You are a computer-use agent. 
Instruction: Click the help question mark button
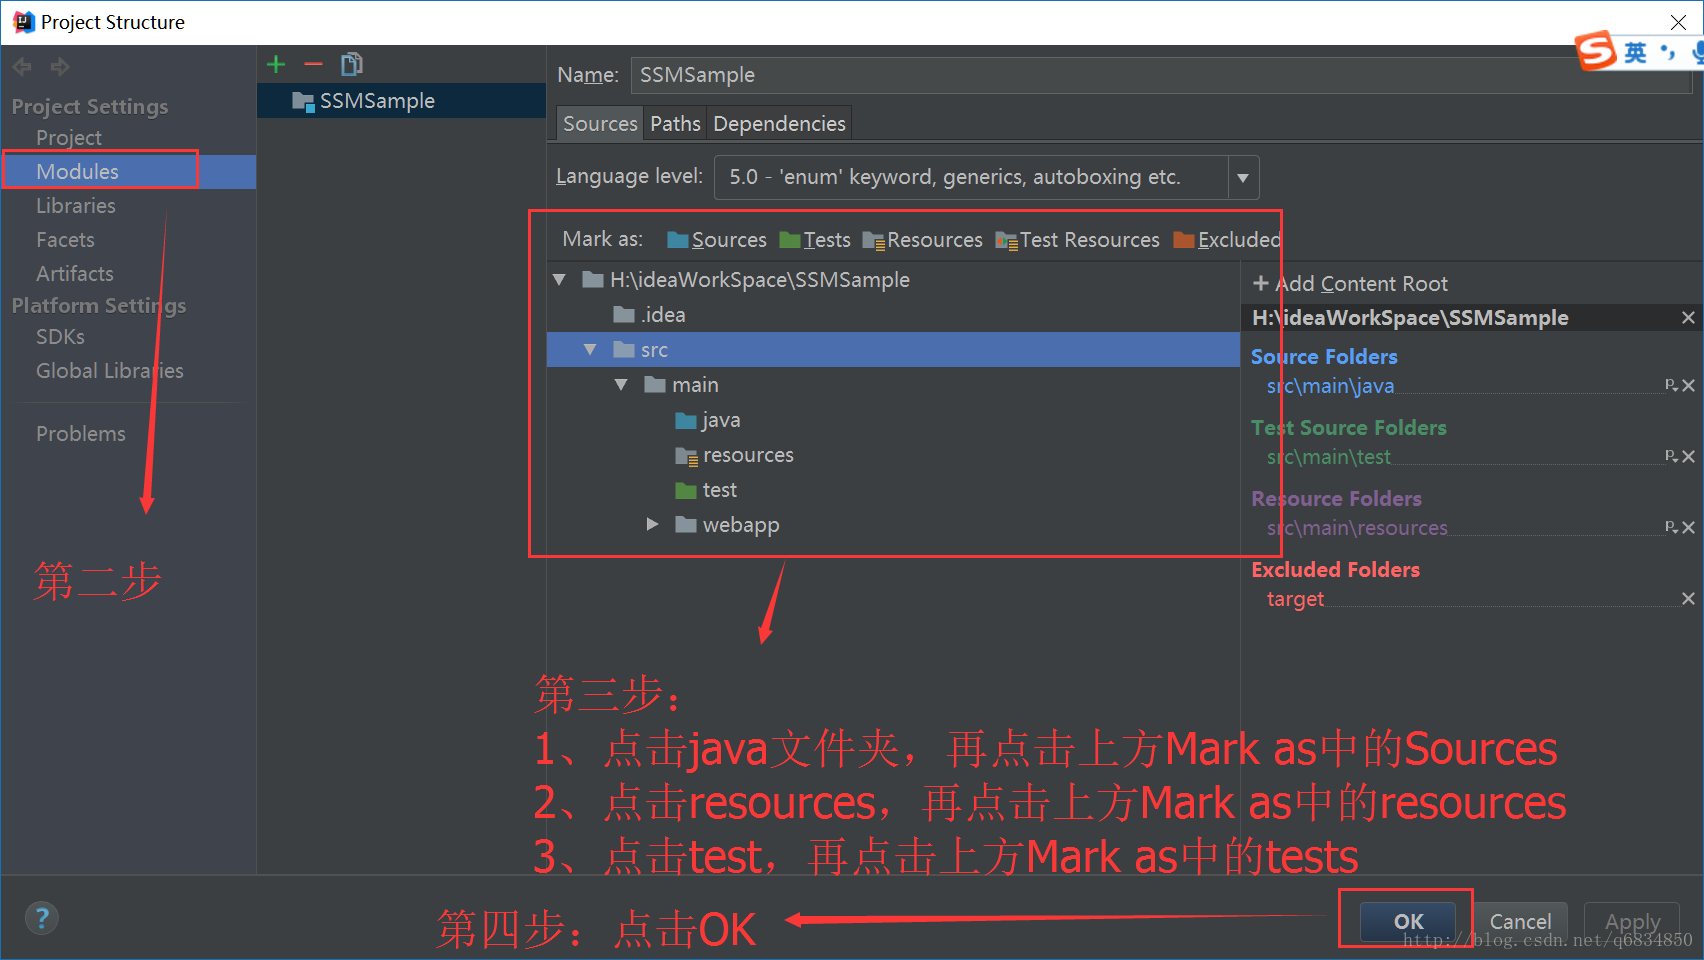(x=42, y=918)
